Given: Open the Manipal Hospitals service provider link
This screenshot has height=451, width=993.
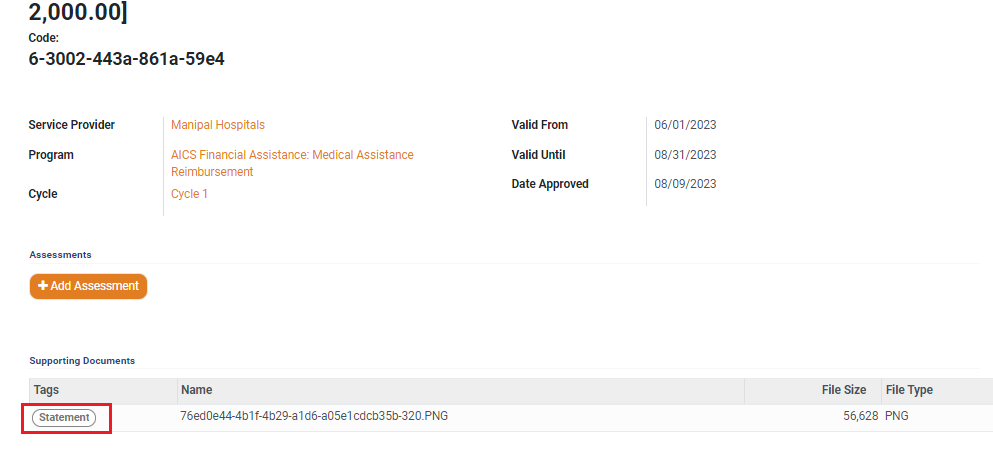Looking at the screenshot, I should coord(218,125).
